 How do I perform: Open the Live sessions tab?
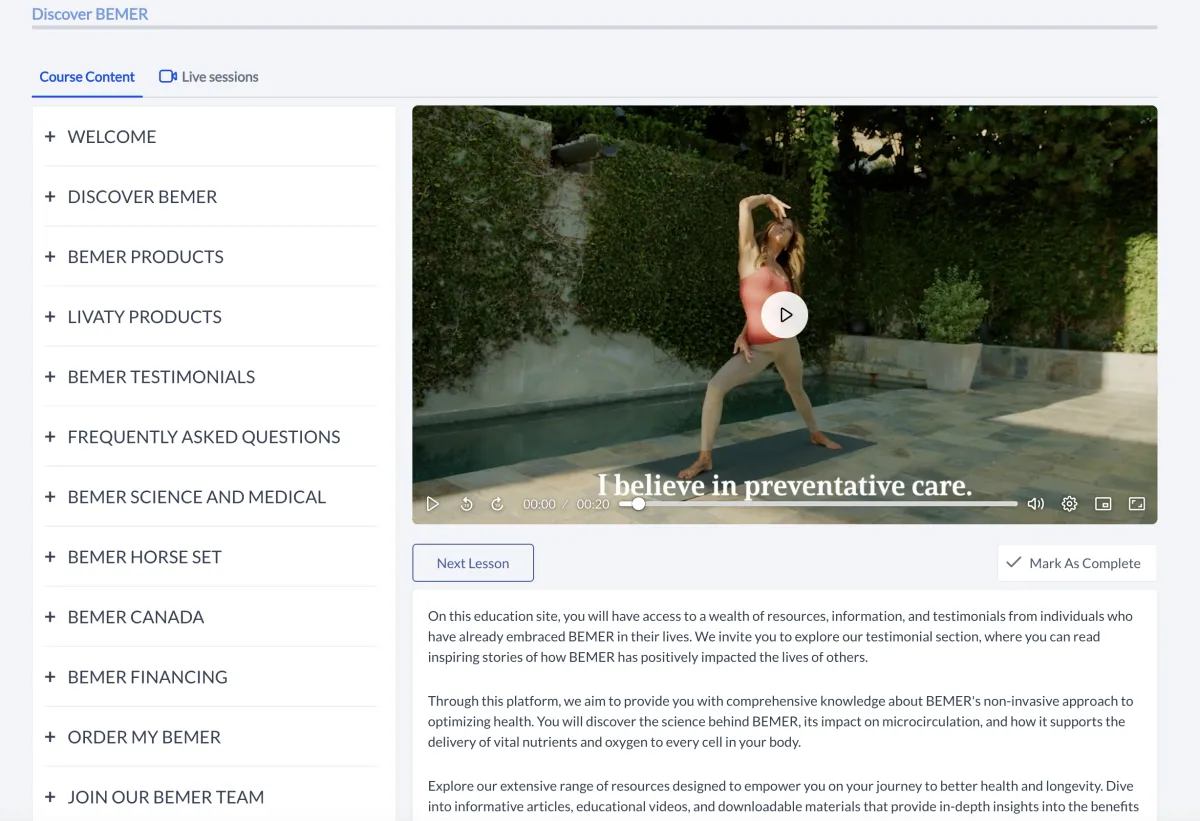click(209, 77)
